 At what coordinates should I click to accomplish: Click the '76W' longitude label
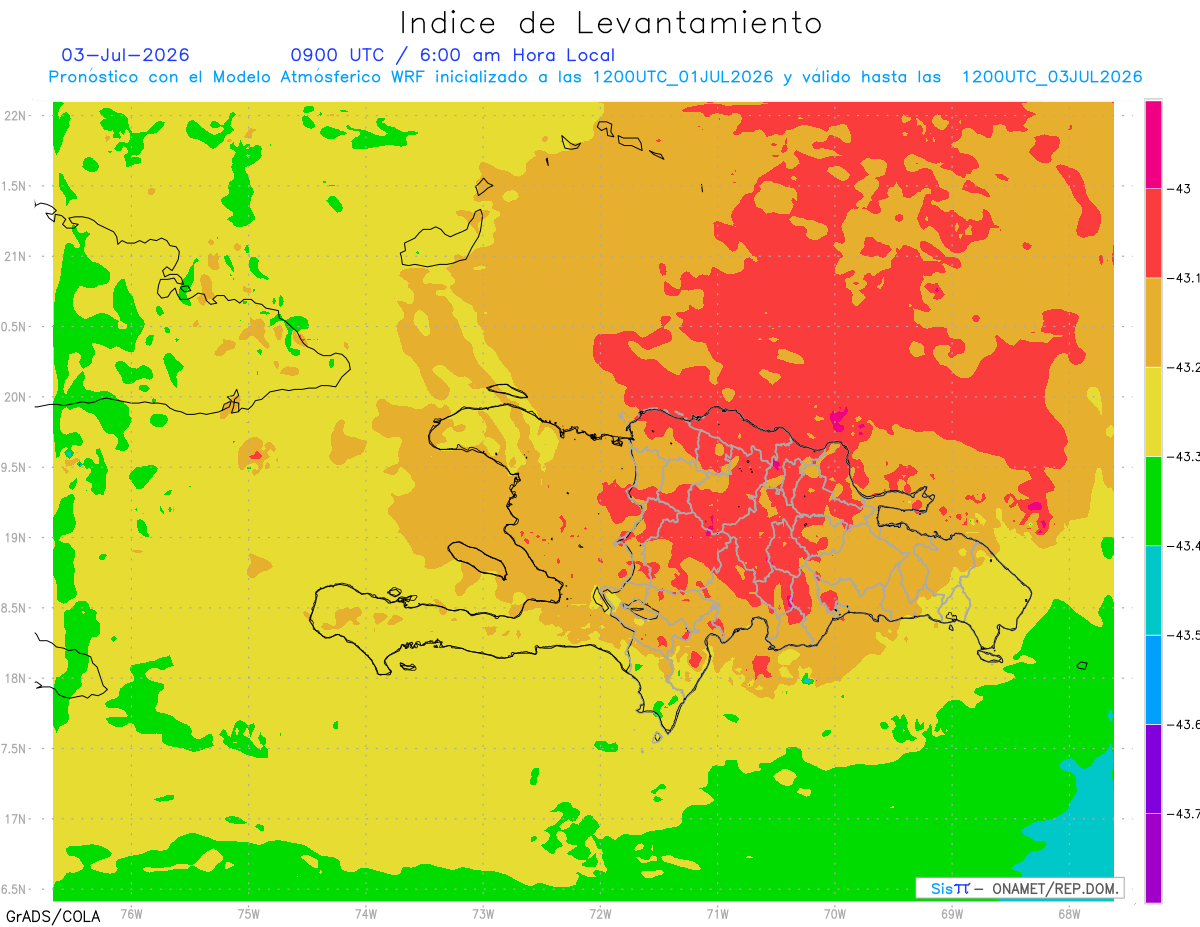click(131, 913)
